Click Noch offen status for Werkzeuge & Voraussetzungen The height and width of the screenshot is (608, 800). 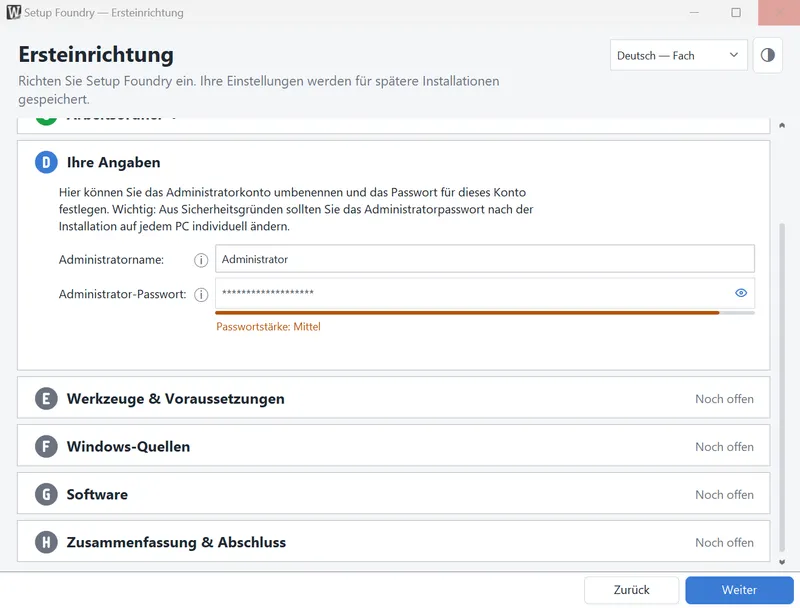coord(724,398)
